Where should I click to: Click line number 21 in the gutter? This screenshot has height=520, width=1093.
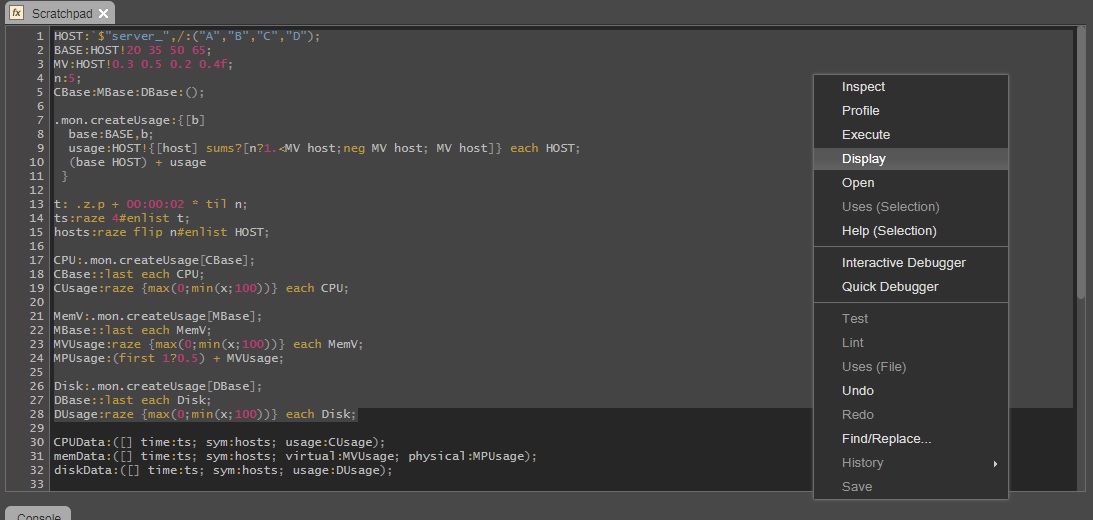coord(36,316)
